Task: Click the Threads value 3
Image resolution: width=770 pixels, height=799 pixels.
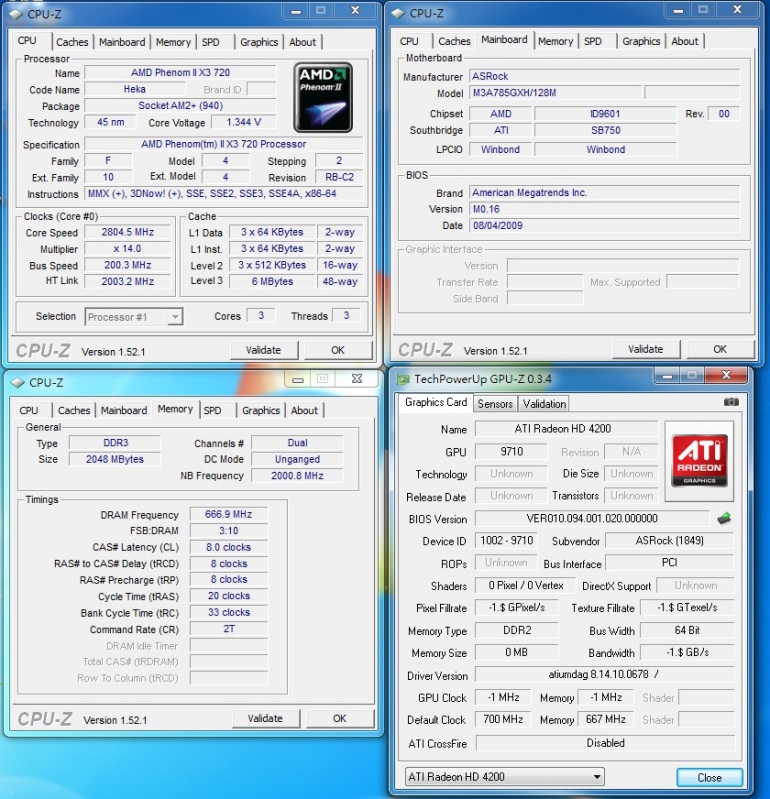Action: pos(346,316)
